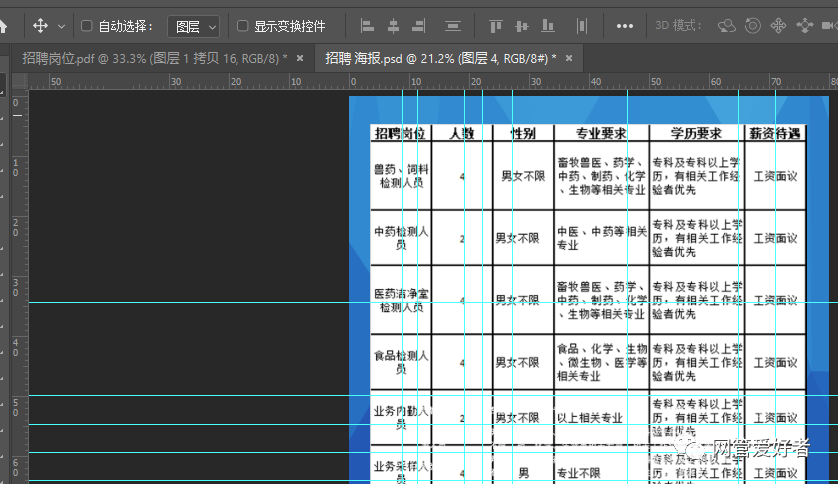
Task: Open the three-dots align options menu
Action: pos(624,26)
